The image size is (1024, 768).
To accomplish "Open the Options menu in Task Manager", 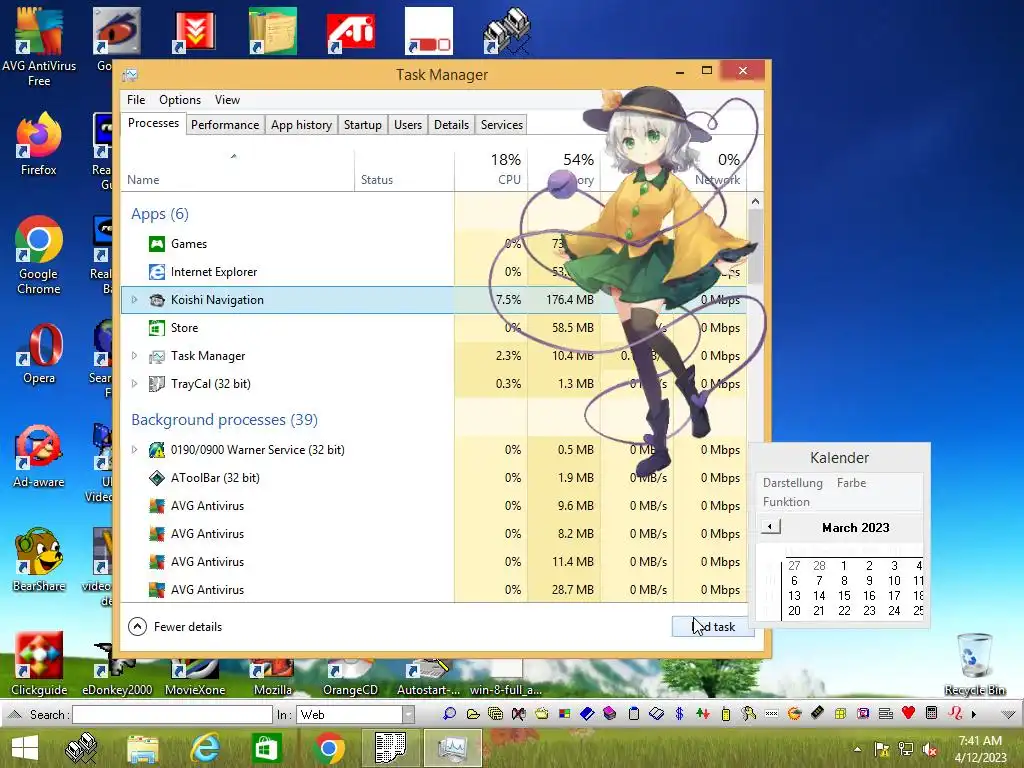I will coord(180,100).
